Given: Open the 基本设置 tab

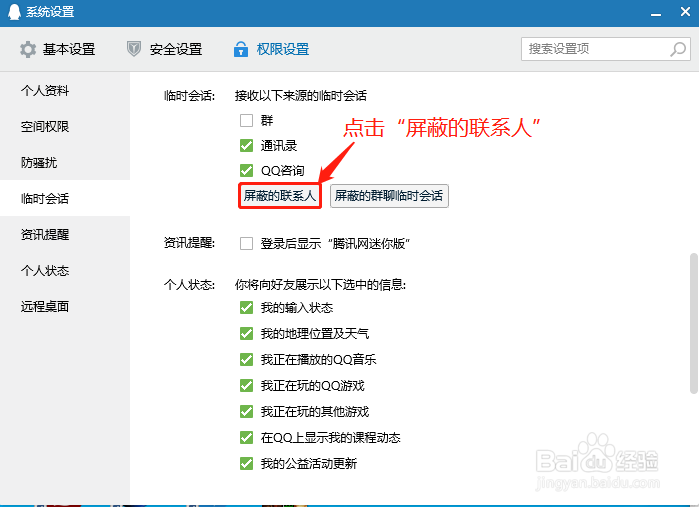Looking at the screenshot, I should coord(58,49).
